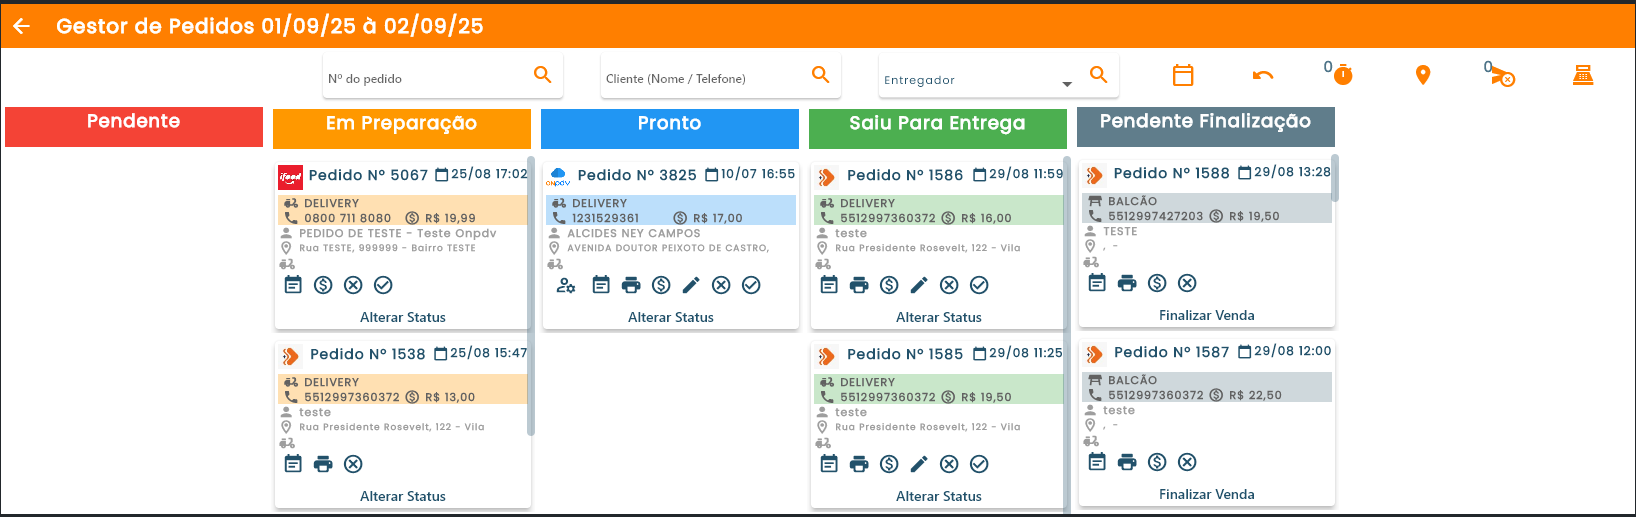The width and height of the screenshot is (1636, 517).
Task: Click the orange undo arrow icon
Action: click(x=1263, y=75)
